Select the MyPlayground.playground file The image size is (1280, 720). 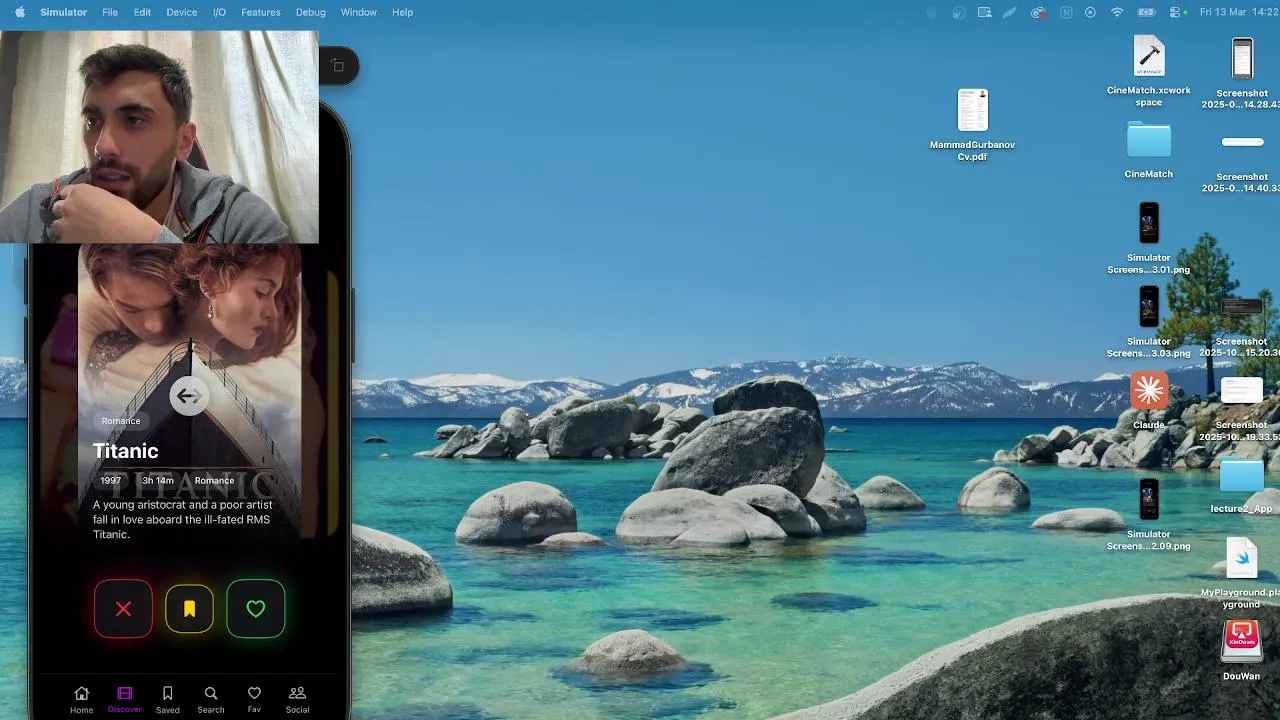click(1242, 573)
